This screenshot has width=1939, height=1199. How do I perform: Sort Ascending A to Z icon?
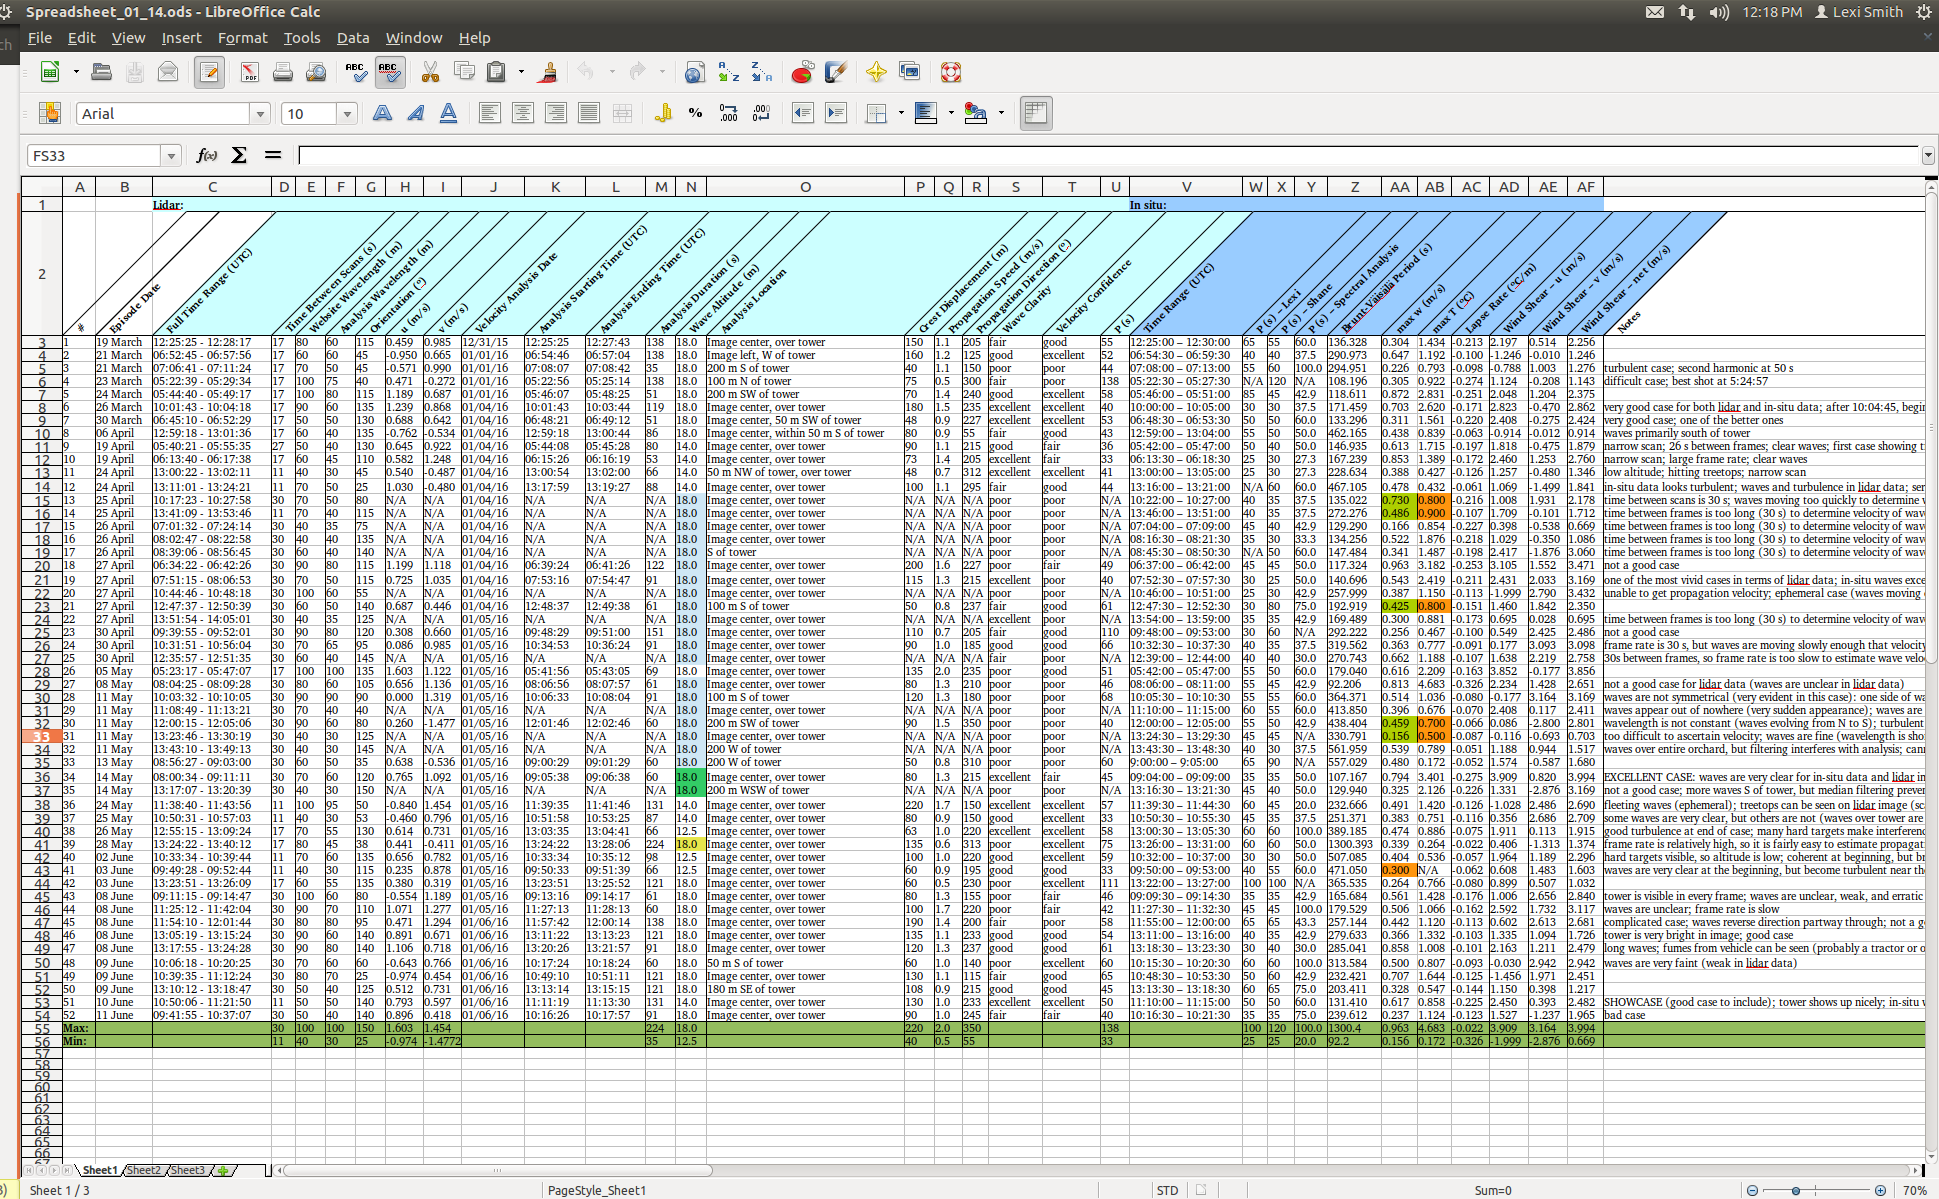pyautogui.click(x=729, y=72)
